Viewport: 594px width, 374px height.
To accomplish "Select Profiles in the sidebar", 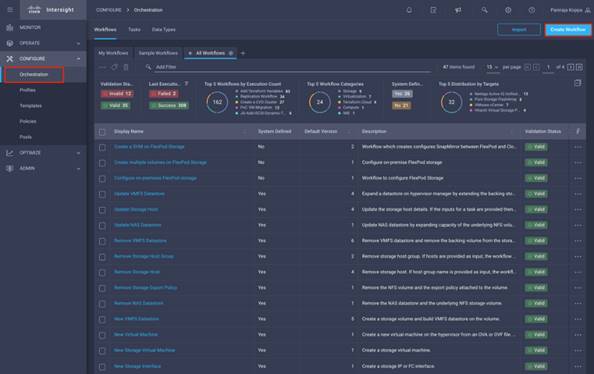I will click(28, 90).
